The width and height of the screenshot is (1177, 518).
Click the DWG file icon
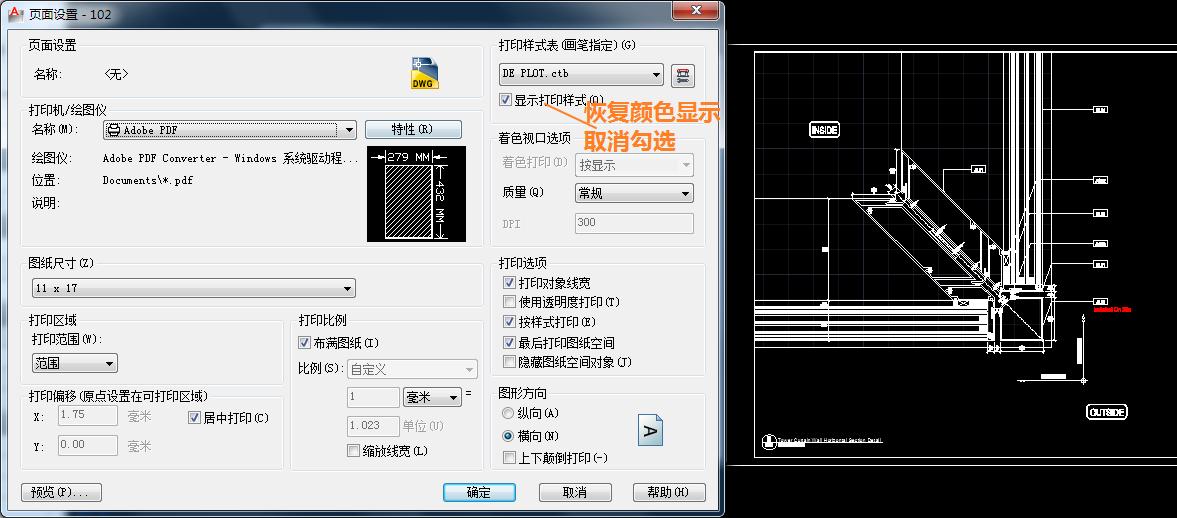click(x=425, y=73)
